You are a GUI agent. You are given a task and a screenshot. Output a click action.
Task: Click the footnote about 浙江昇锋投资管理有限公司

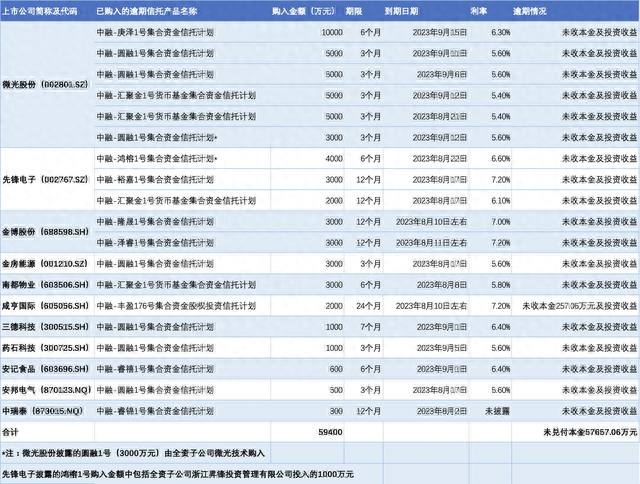point(178,474)
